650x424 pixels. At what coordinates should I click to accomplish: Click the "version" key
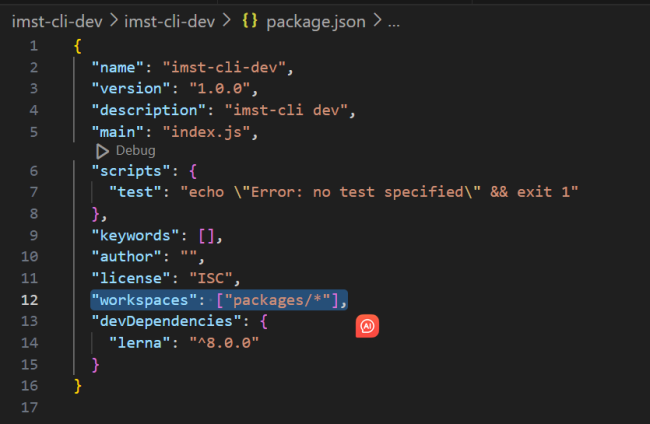[131, 88]
